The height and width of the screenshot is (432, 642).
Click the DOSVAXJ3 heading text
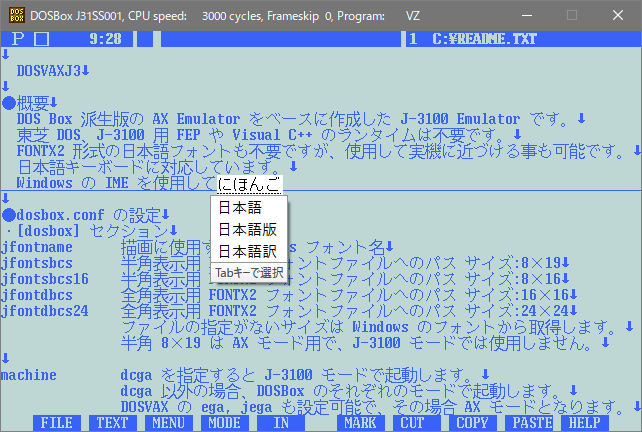[48, 71]
